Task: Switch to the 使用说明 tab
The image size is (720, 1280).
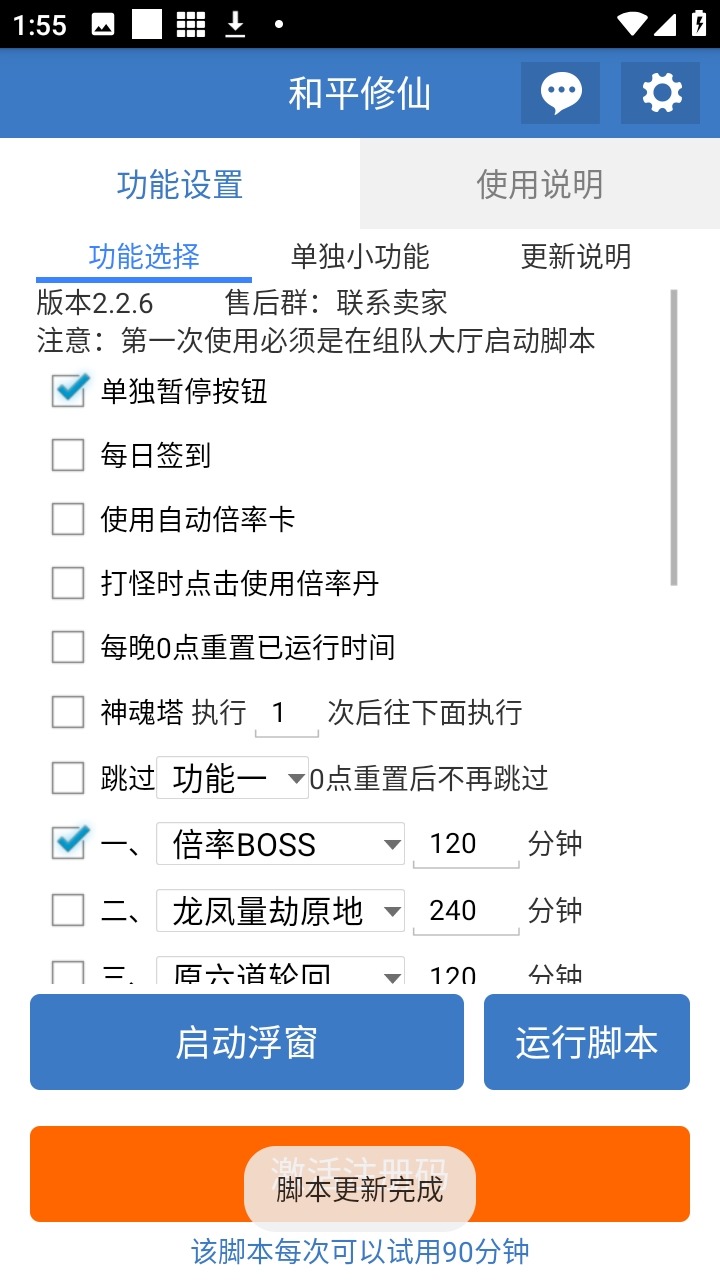Action: point(540,185)
